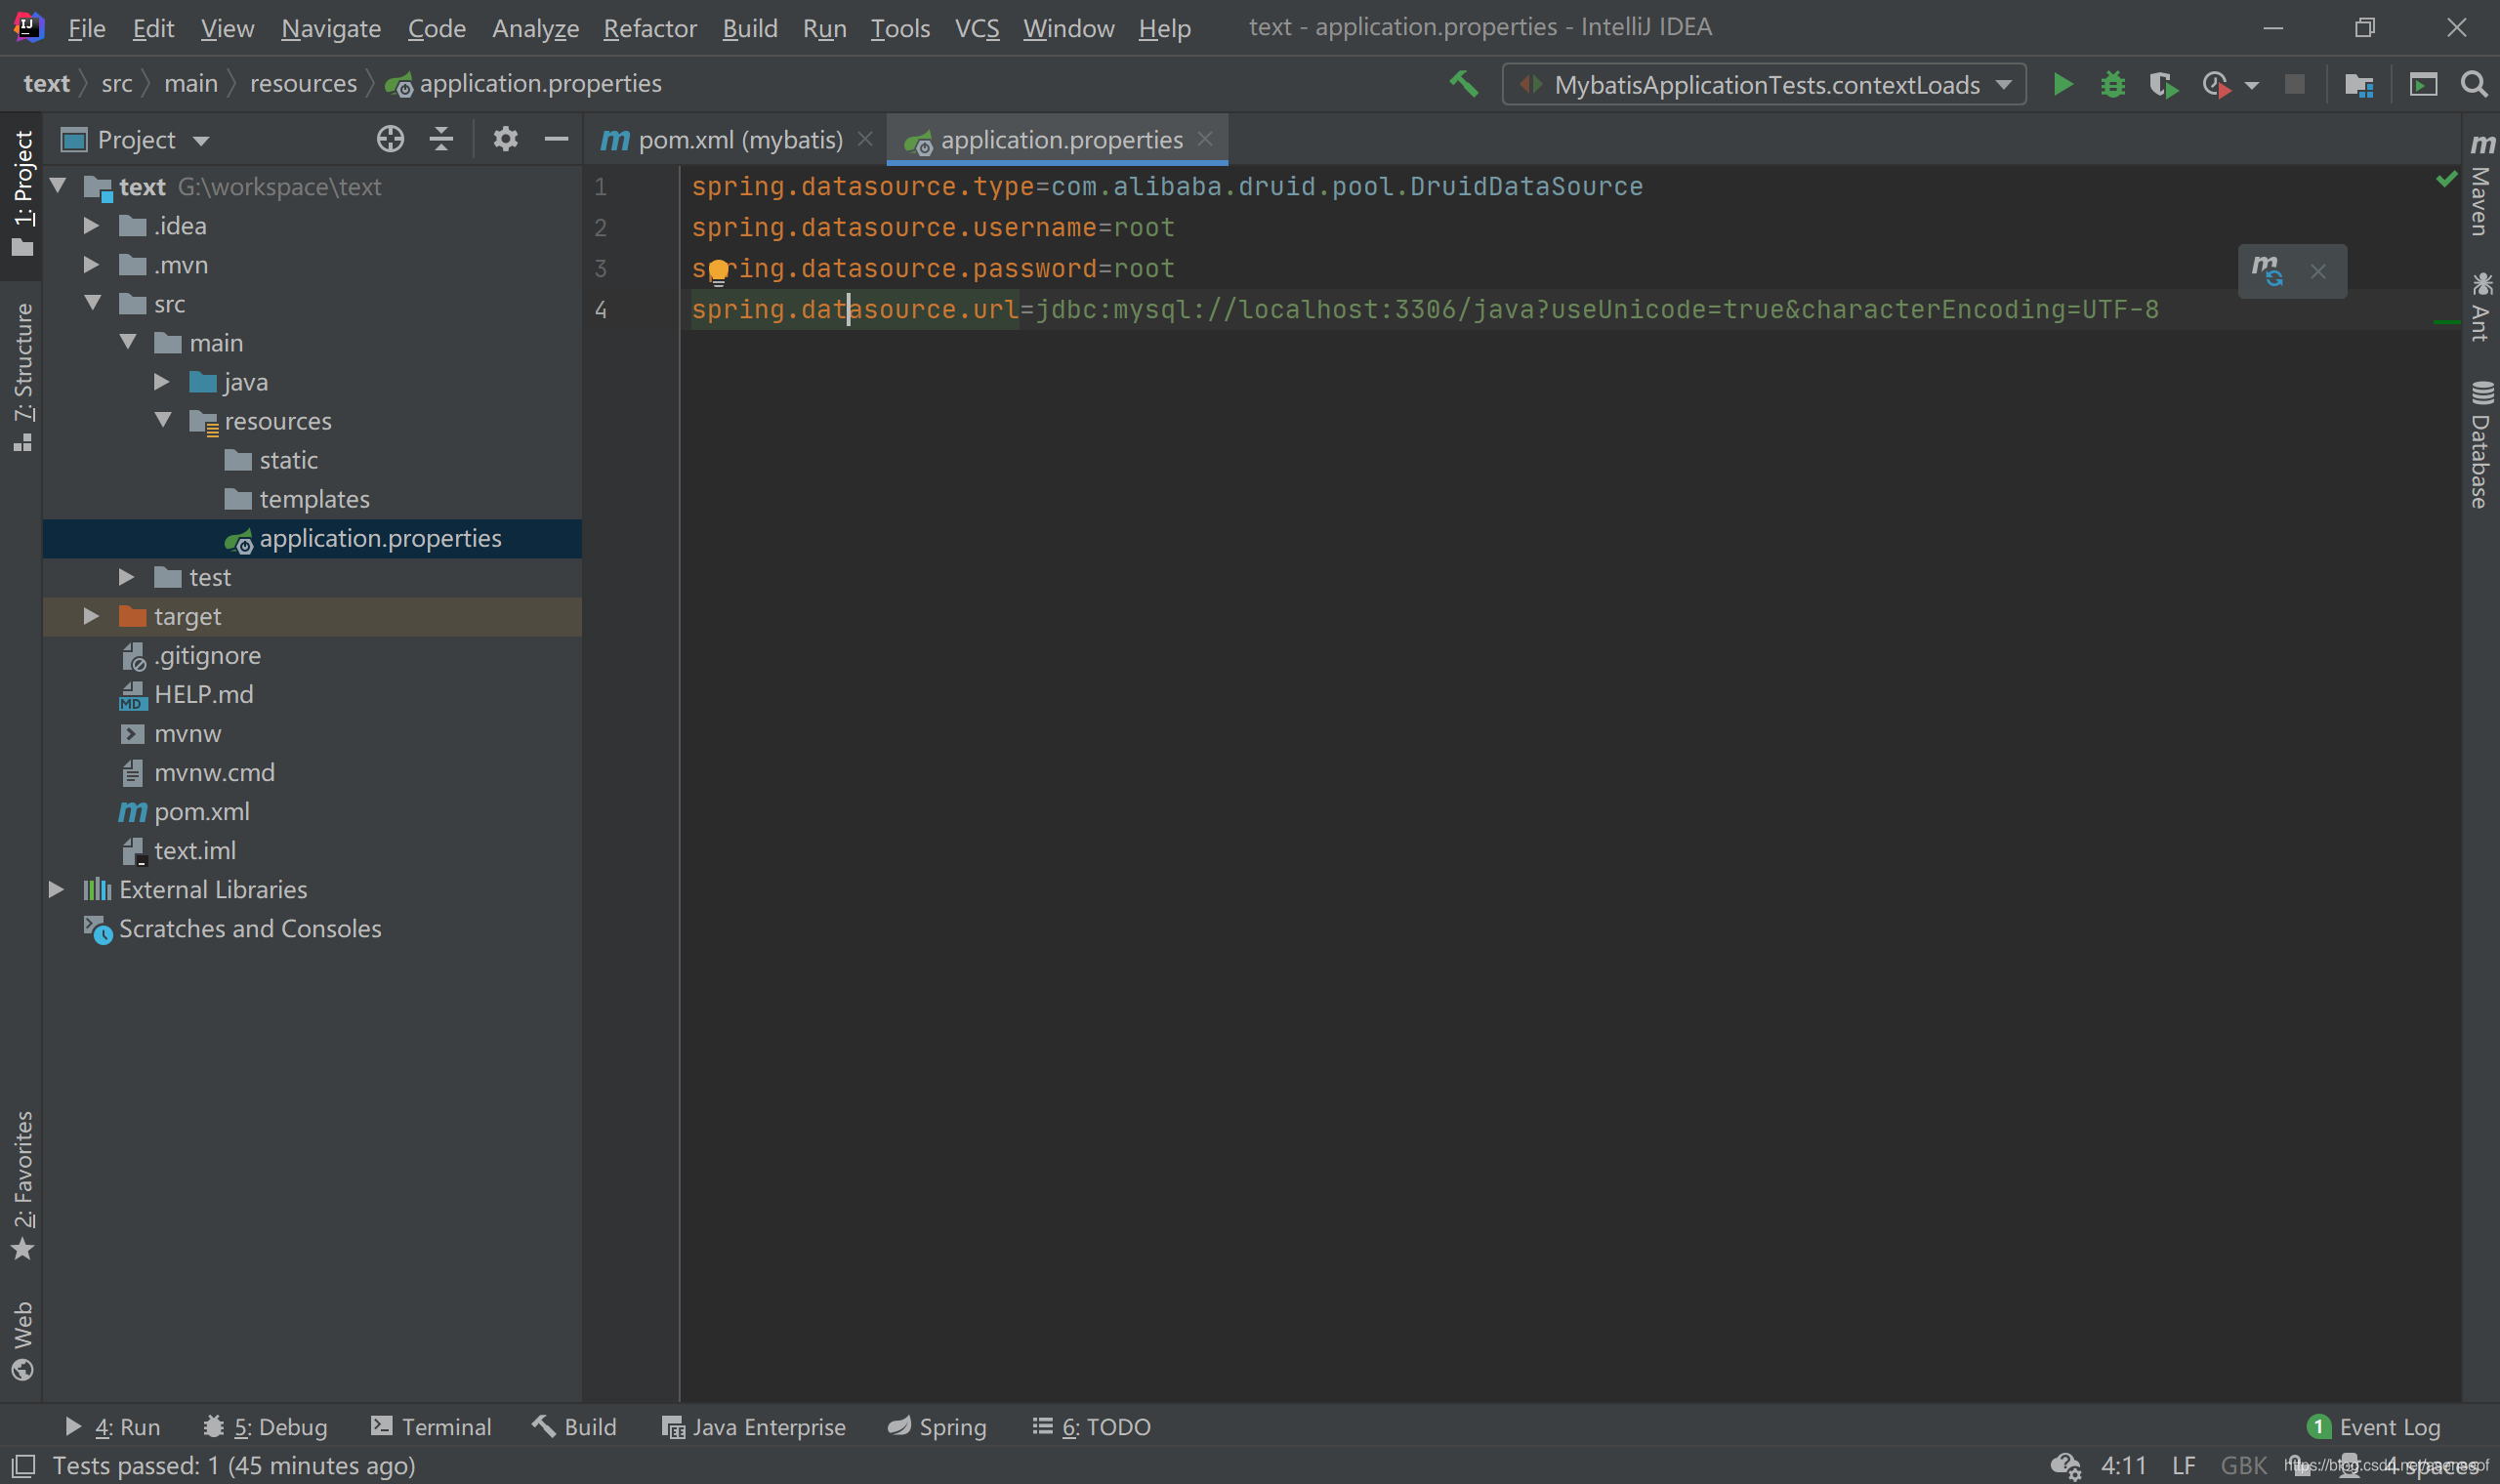
Task: Load Maven changes floating icon
Action: (x=2267, y=271)
